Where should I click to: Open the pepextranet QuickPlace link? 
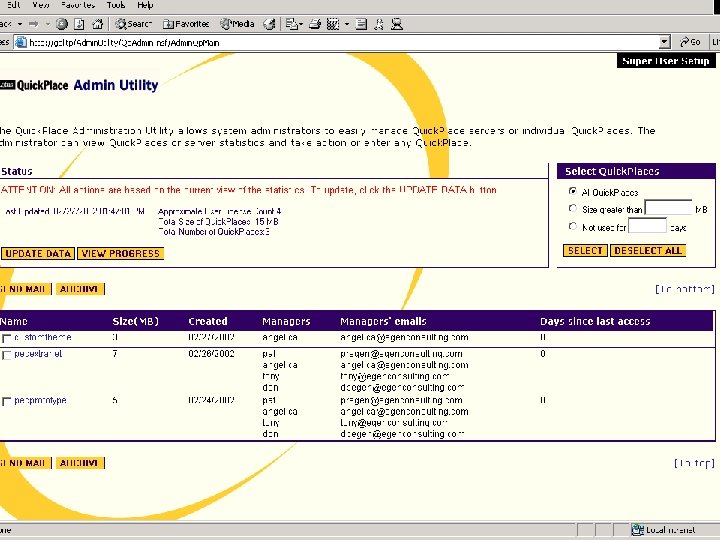(x=38, y=354)
